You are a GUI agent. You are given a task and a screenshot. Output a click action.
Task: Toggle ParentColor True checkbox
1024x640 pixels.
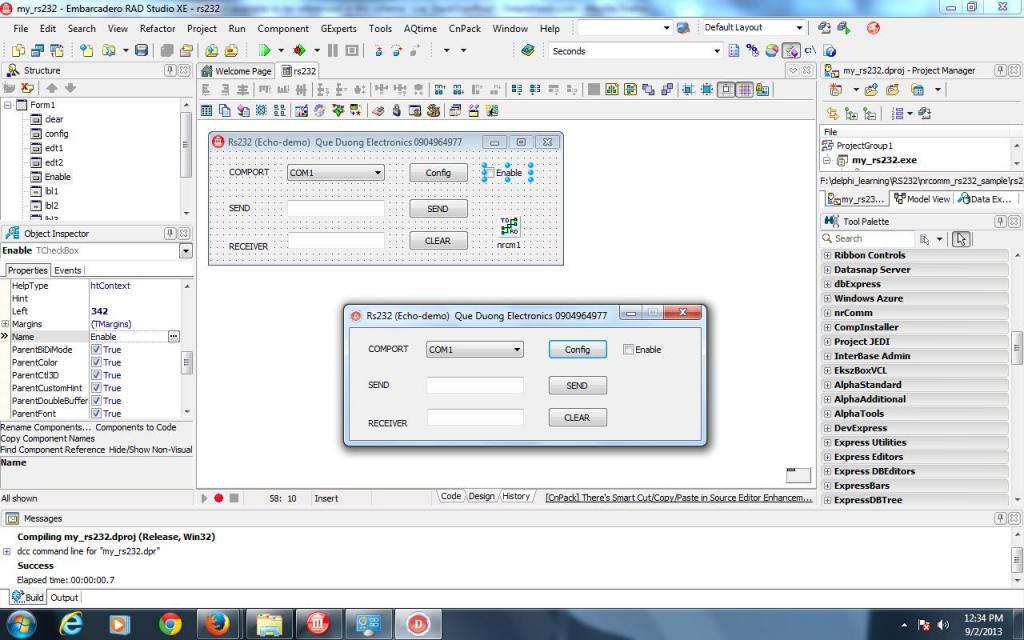pyautogui.click(x=96, y=362)
